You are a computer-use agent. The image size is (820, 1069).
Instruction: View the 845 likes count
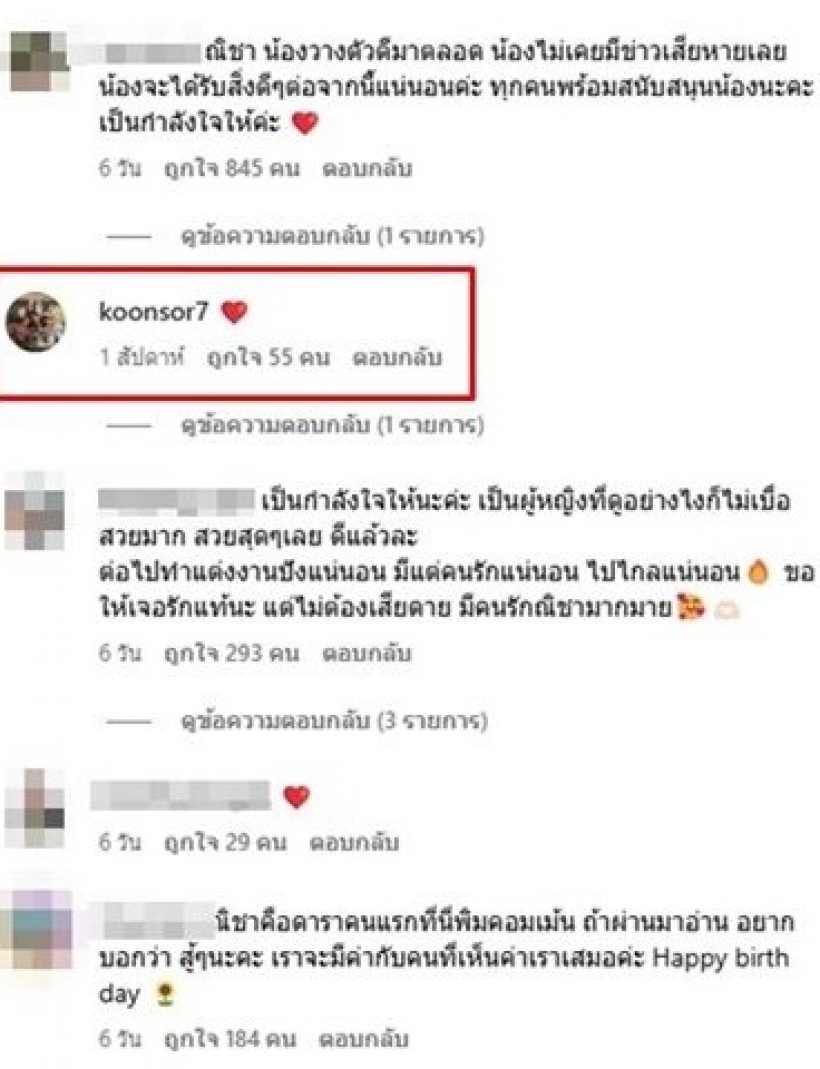(232, 168)
